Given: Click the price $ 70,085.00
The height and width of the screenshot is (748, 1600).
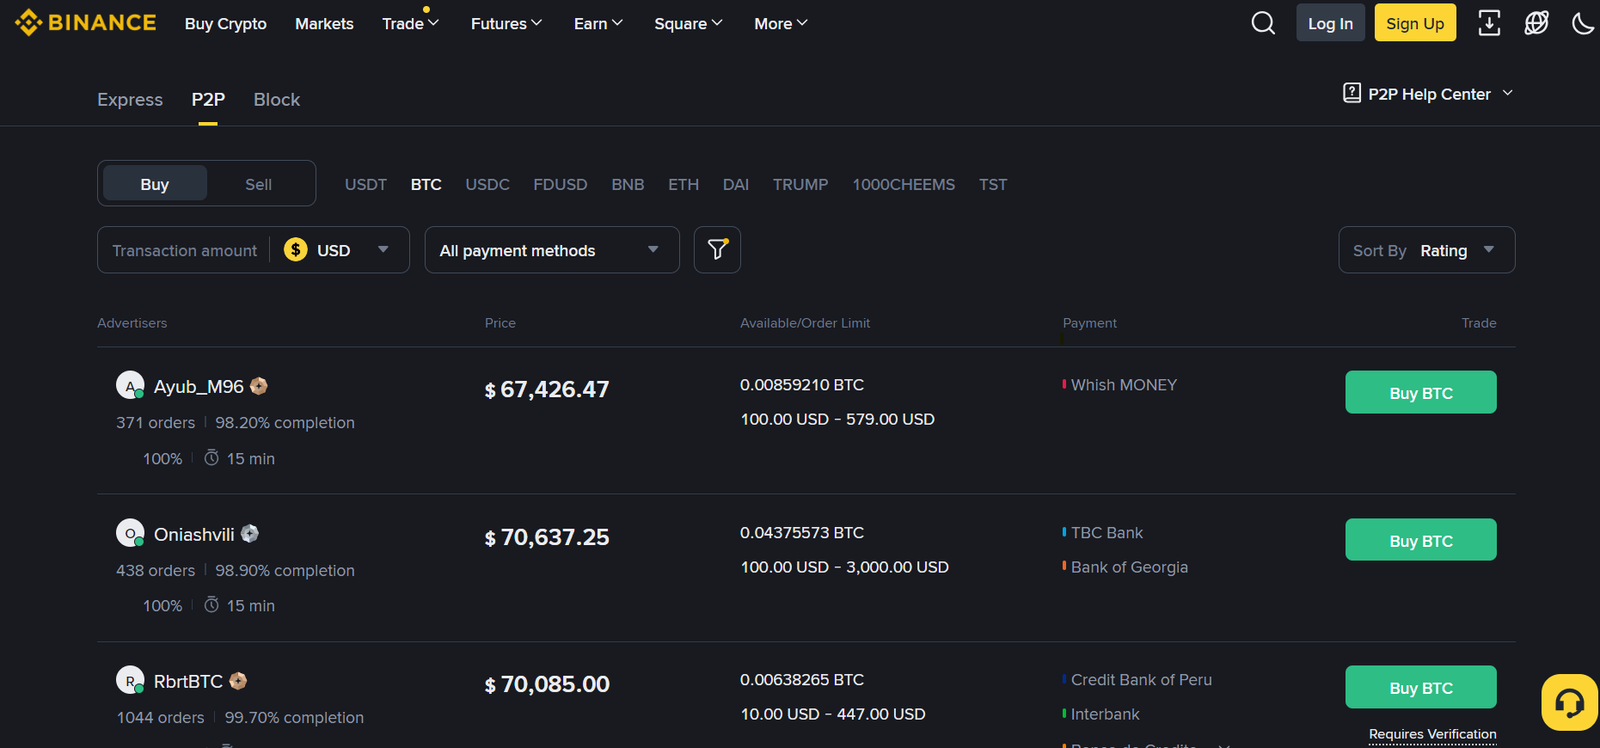Looking at the screenshot, I should coord(547,684).
